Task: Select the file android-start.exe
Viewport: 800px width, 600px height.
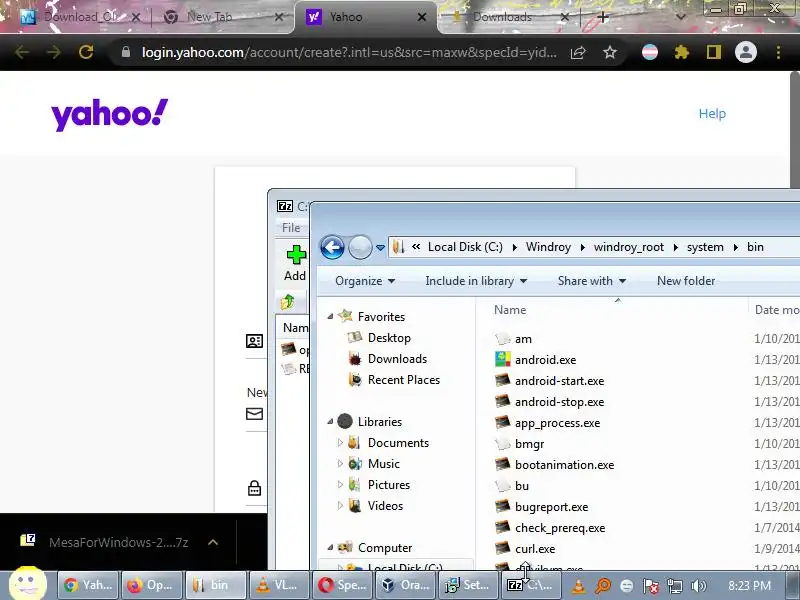Action: click(x=559, y=381)
